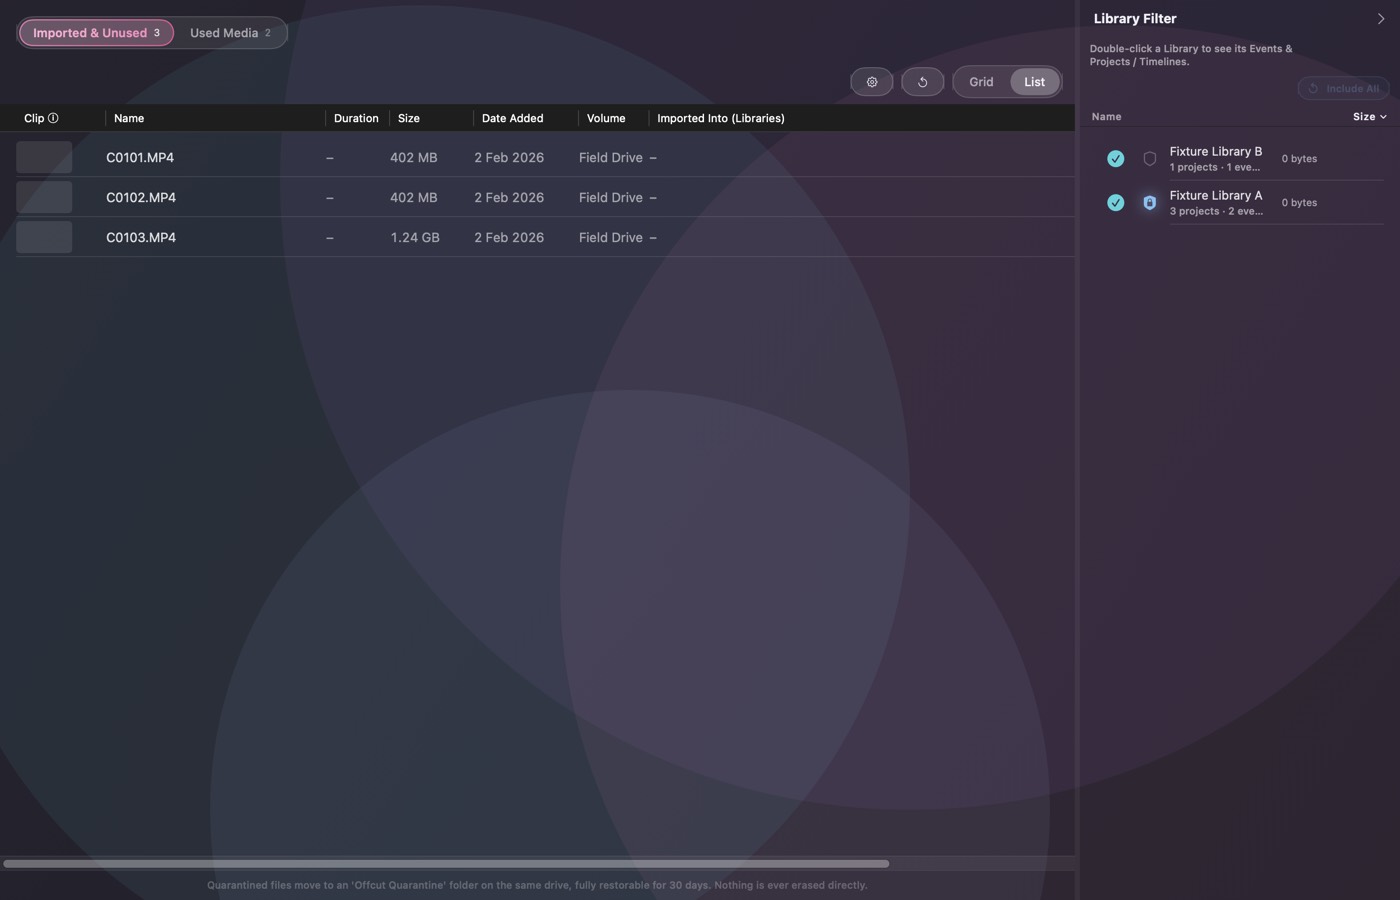Sort clips by the Name column header

pyautogui.click(x=129, y=118)
